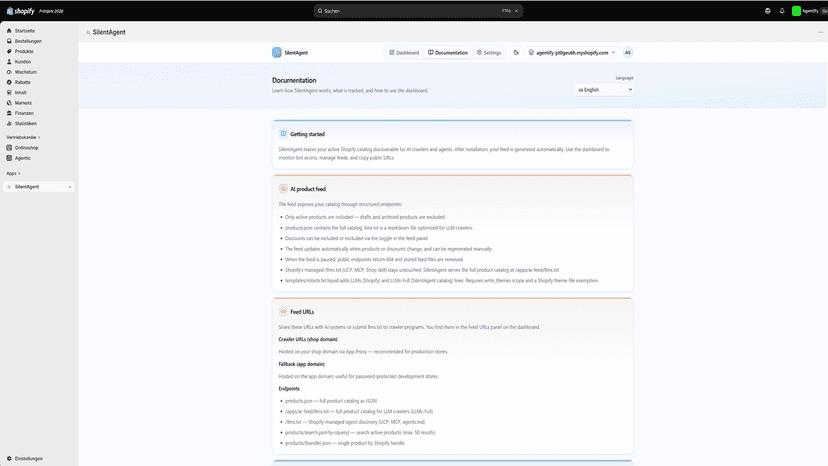Click the Feed URLs link icon
Screen dimensions: 828x466
tap(283, 312)
